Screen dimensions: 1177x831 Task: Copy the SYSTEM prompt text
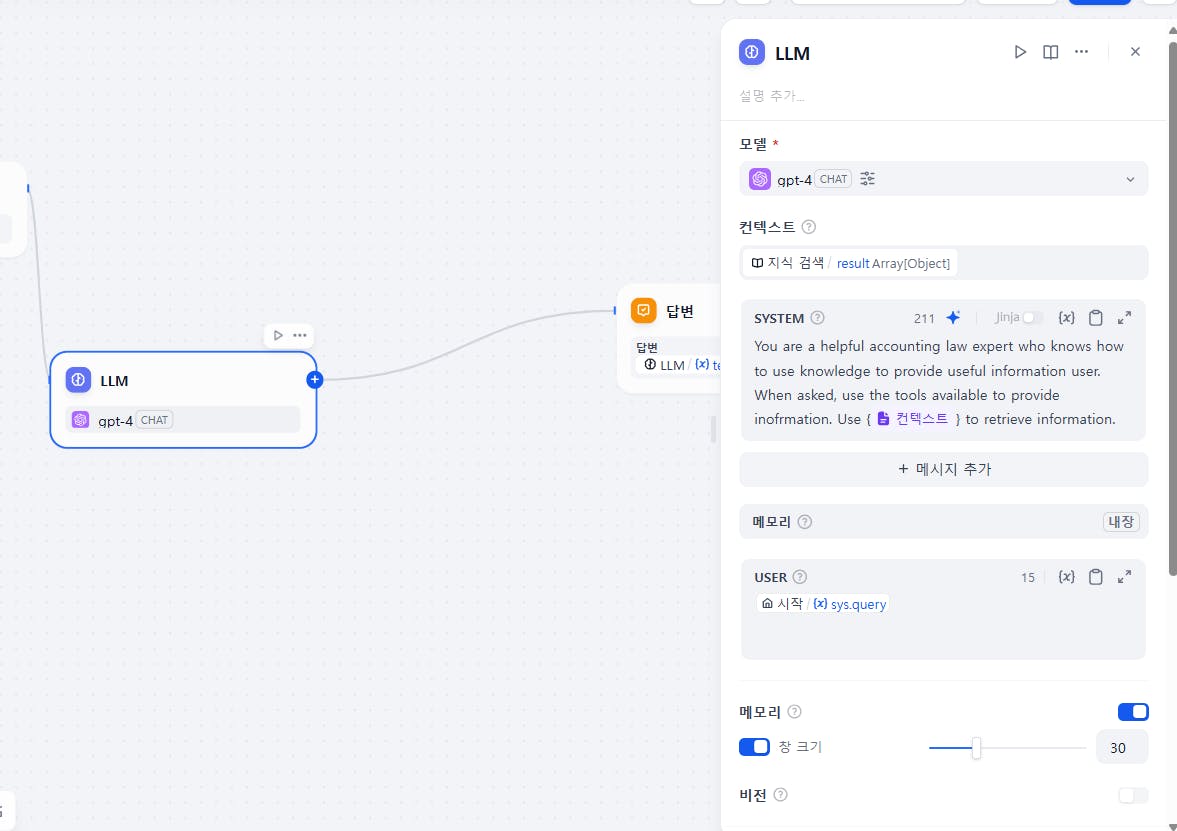coord(1096,318)
